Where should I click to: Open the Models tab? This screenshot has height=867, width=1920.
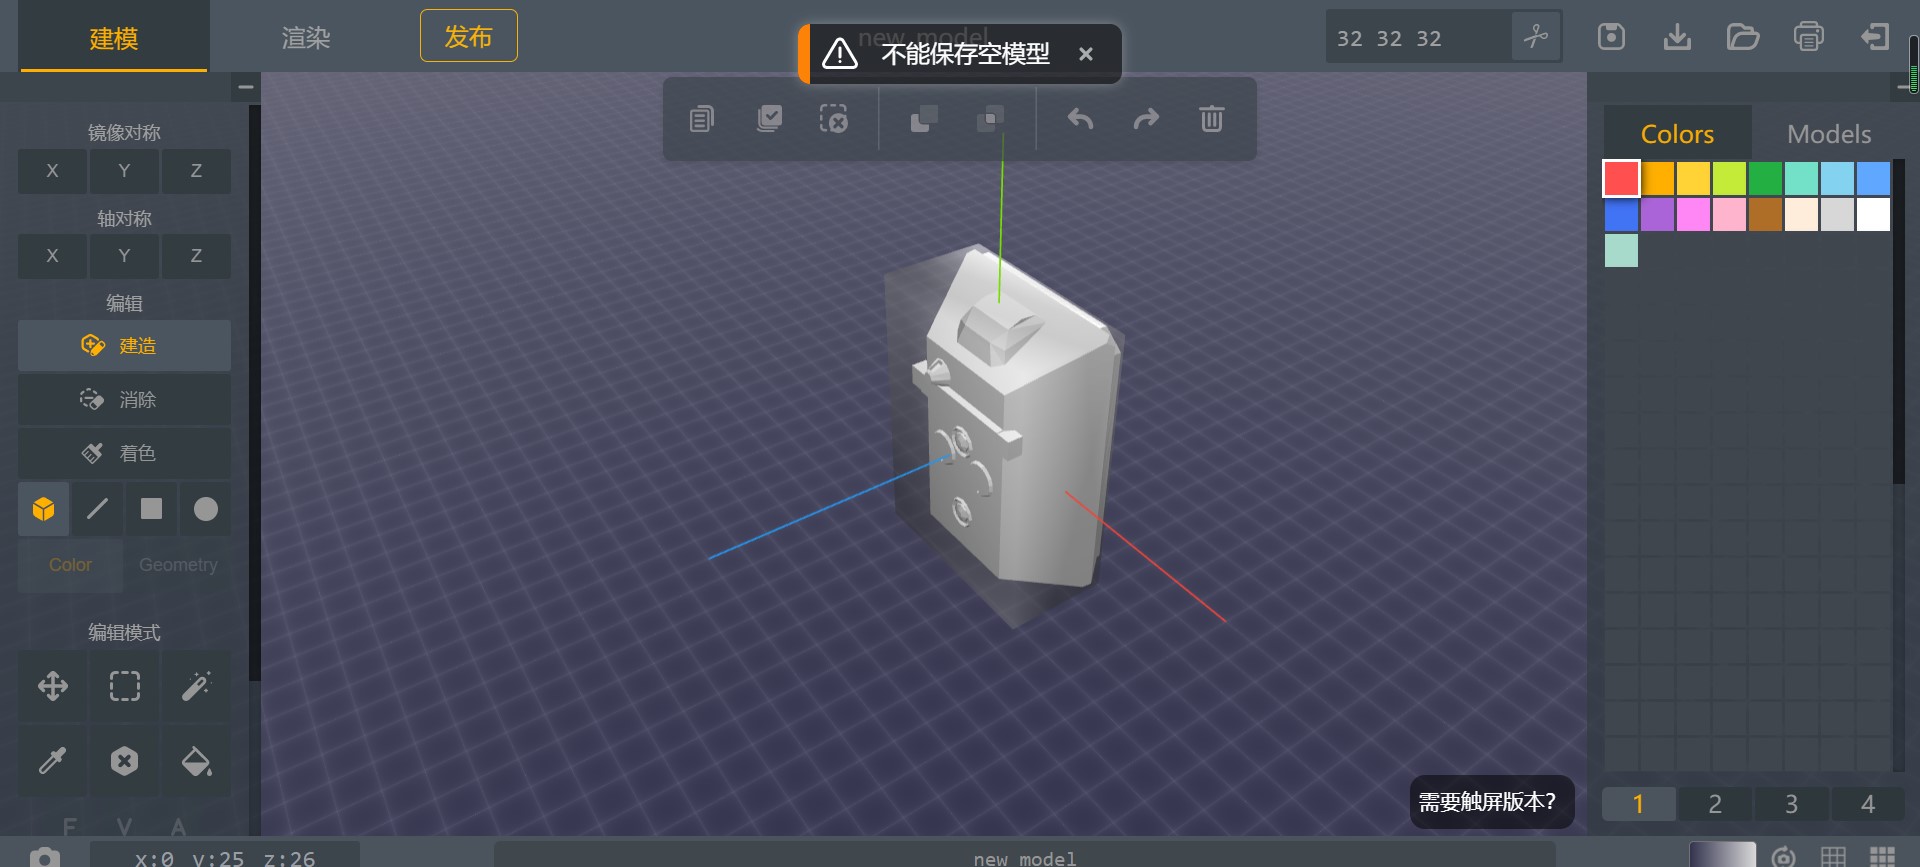coord(1829,134)
